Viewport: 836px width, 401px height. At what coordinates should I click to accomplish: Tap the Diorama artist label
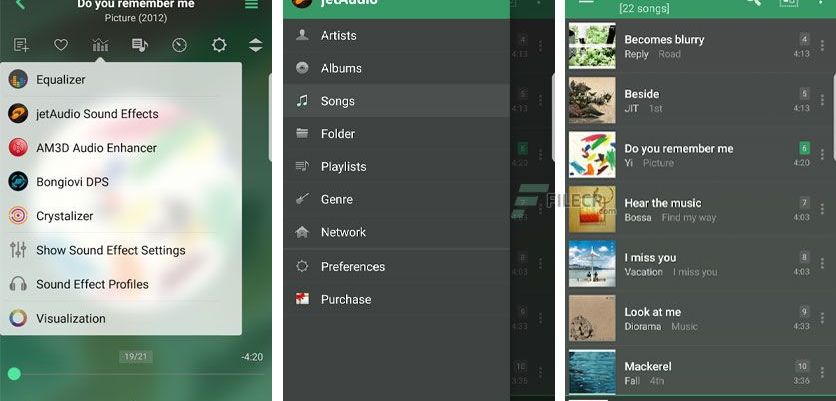(x=642, y=326)
